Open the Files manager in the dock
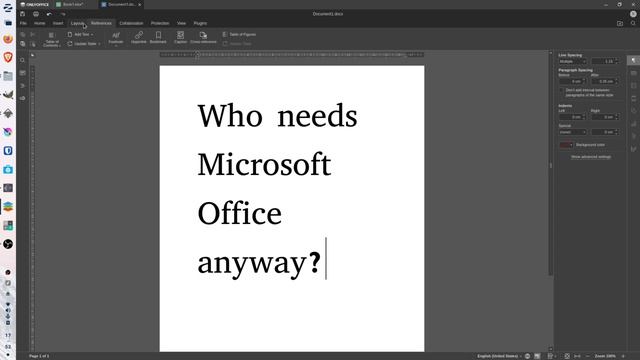 (x=8, y=76)
